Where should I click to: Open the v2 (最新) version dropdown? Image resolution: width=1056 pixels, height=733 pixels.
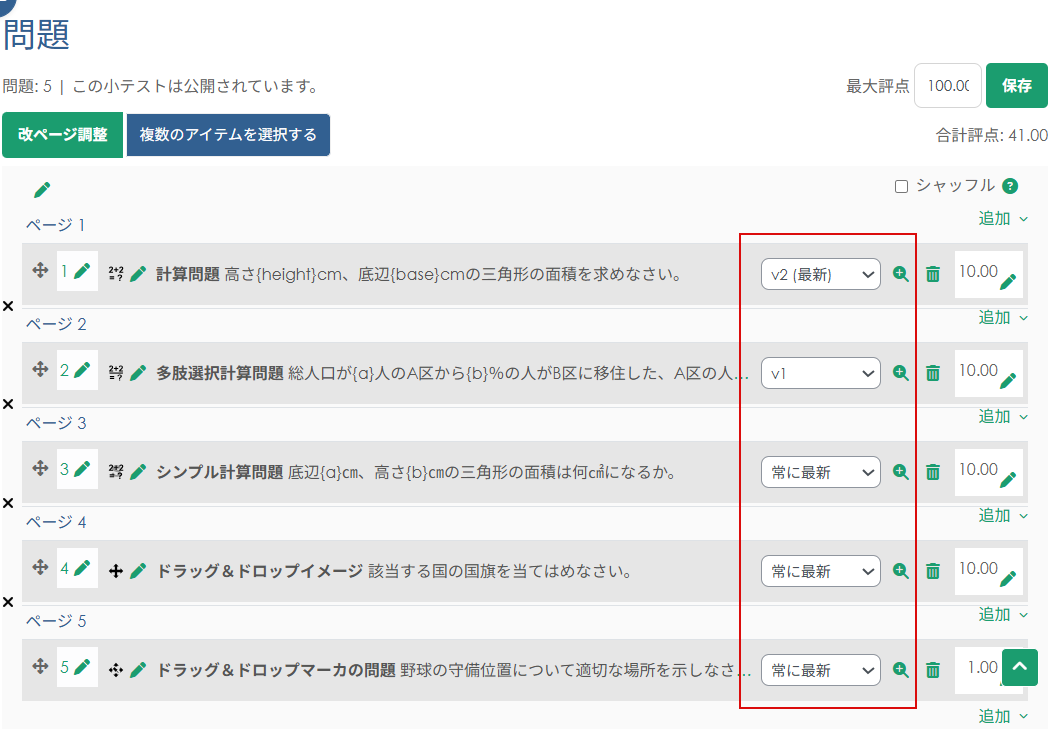(820, 274)
